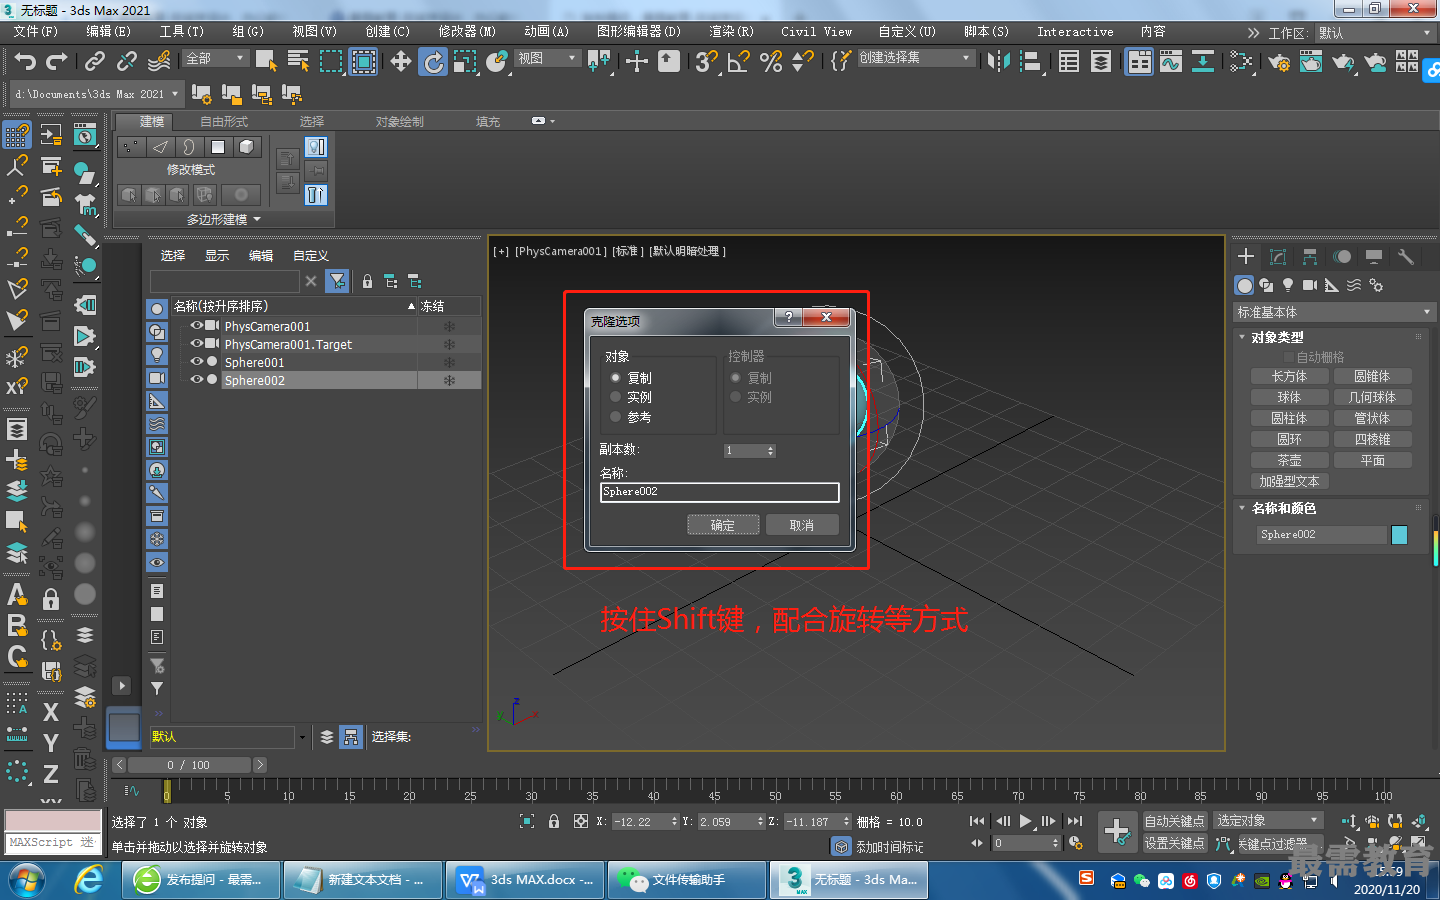The width and height of the screenshot is (1440, 900).
Task: Select the Select and Move tool
Action: [401, 62]
